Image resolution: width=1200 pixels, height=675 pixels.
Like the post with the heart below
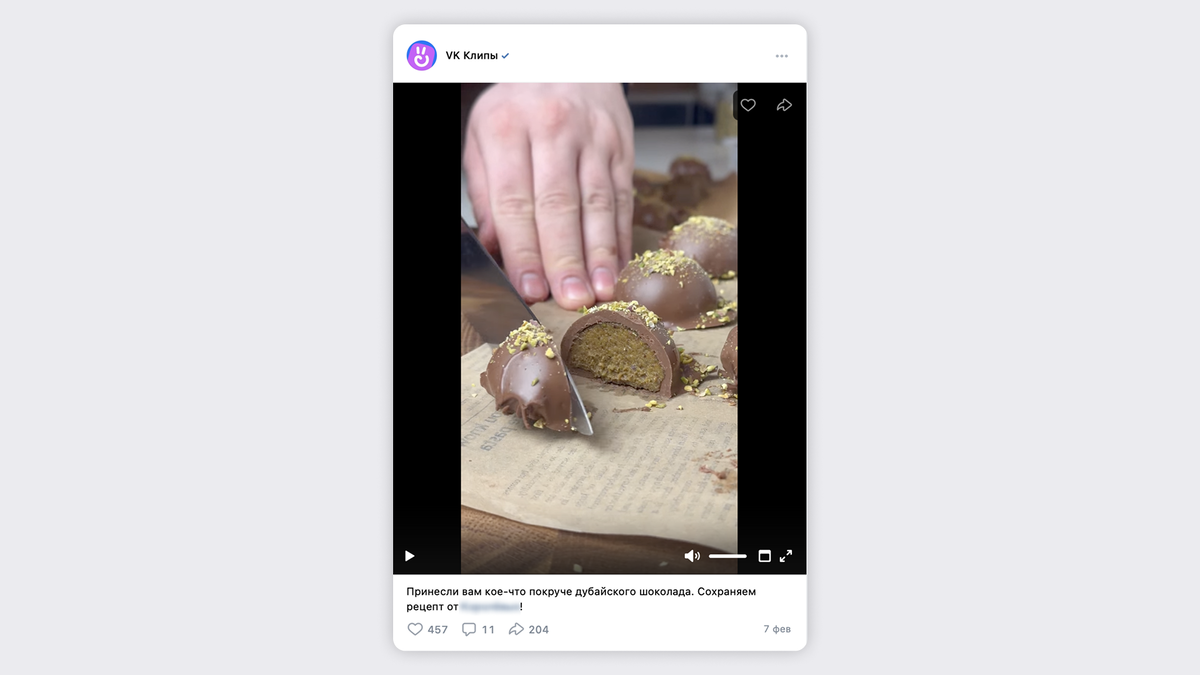[415, 629]
